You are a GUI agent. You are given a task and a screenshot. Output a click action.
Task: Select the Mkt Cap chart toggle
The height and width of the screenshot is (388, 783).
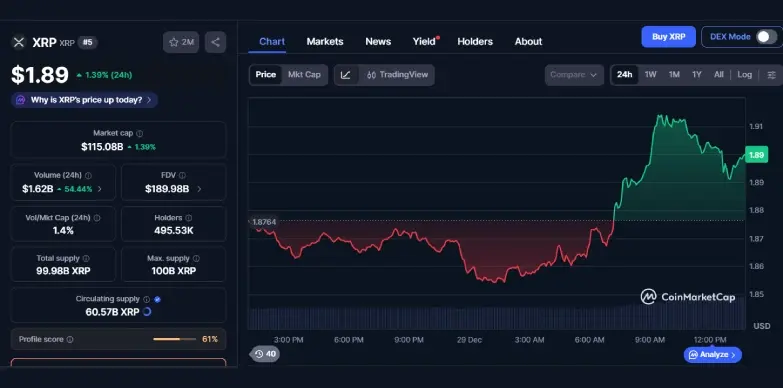pyautogui.click(x=304, y=75)
